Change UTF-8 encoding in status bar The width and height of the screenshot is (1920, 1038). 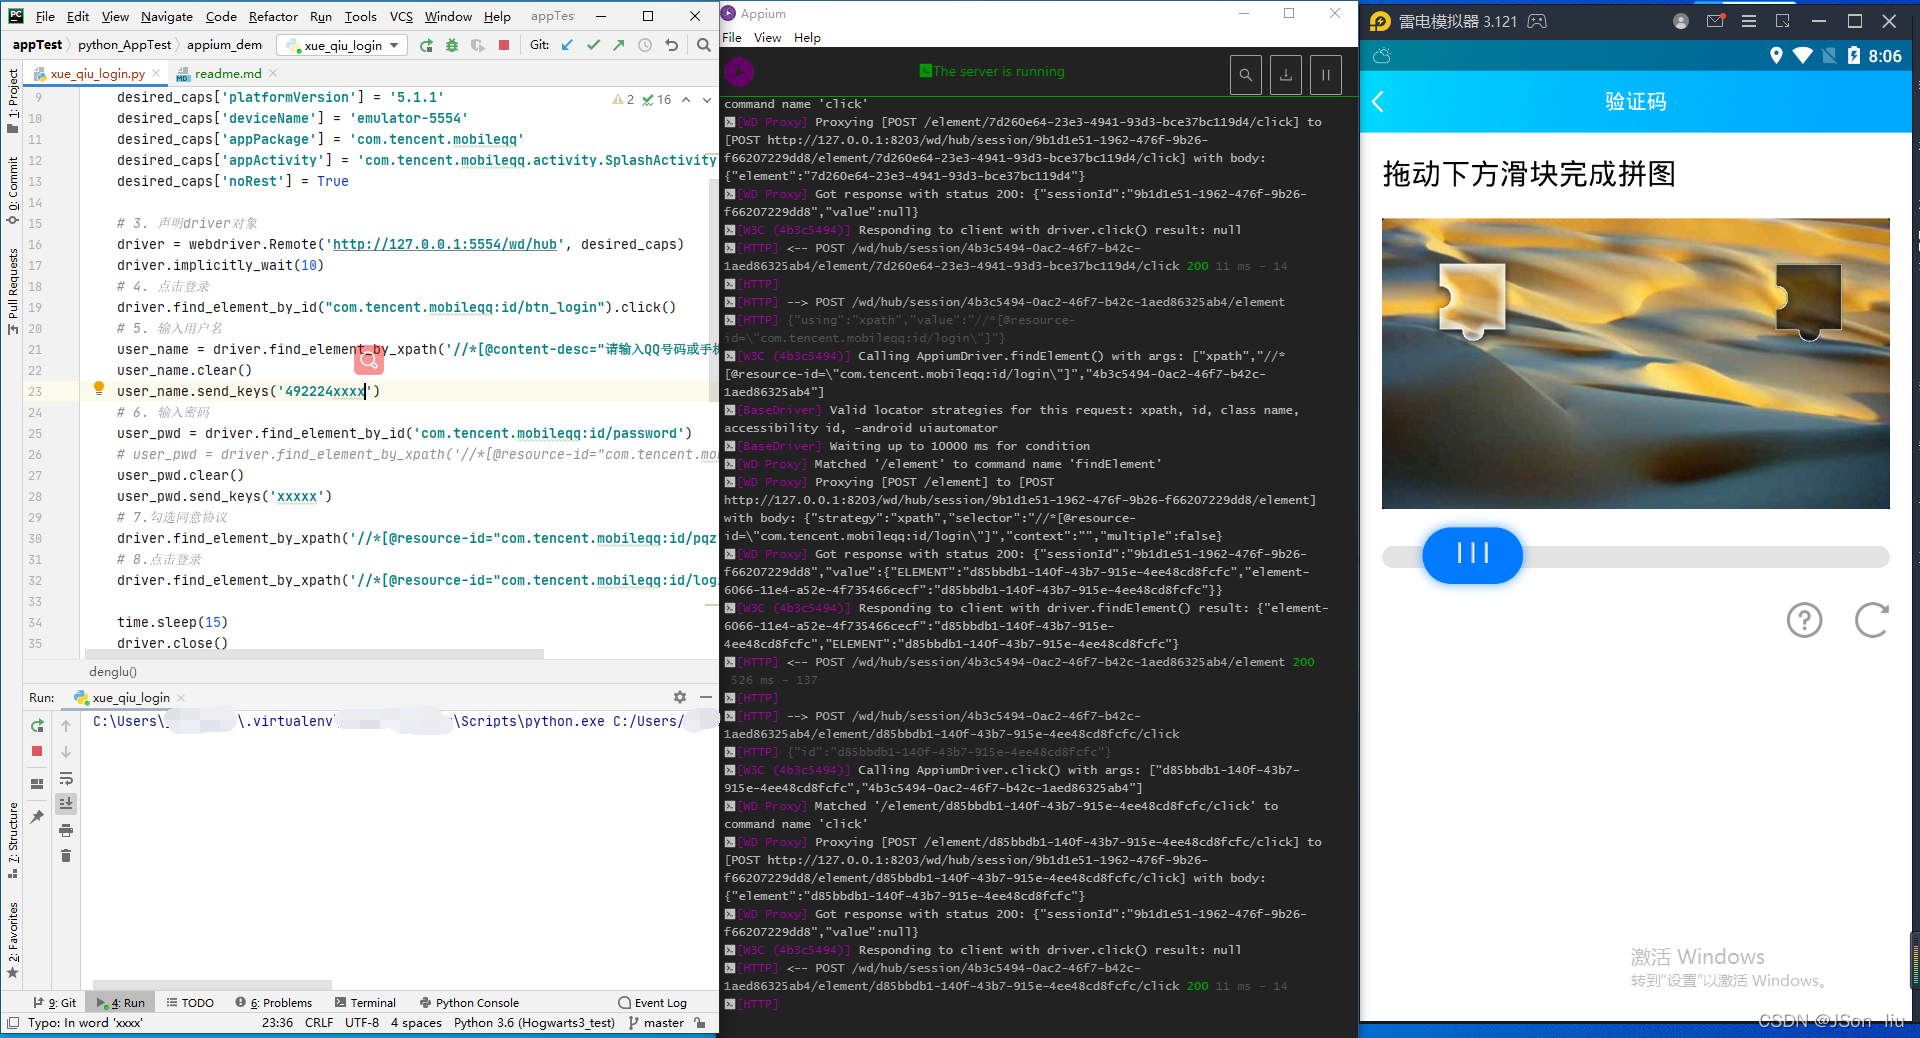(362, 1023)
